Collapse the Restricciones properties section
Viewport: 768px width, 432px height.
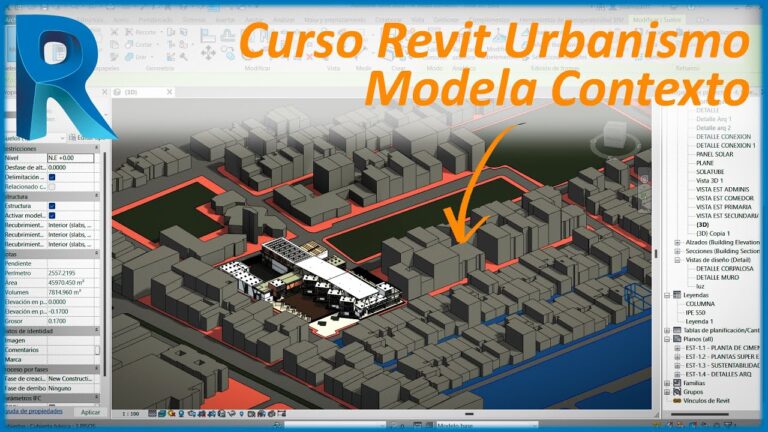(96, 148)
